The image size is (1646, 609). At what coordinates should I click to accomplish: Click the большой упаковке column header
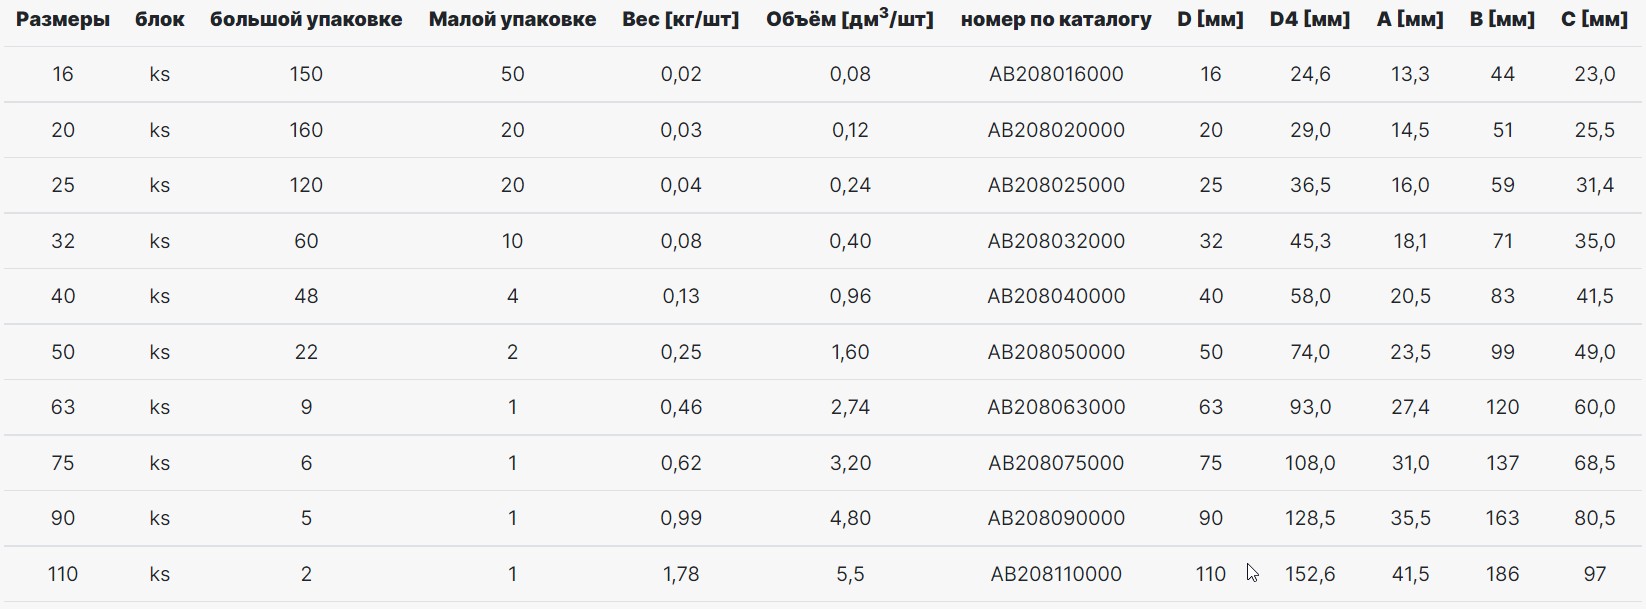(x=306, y=19)
